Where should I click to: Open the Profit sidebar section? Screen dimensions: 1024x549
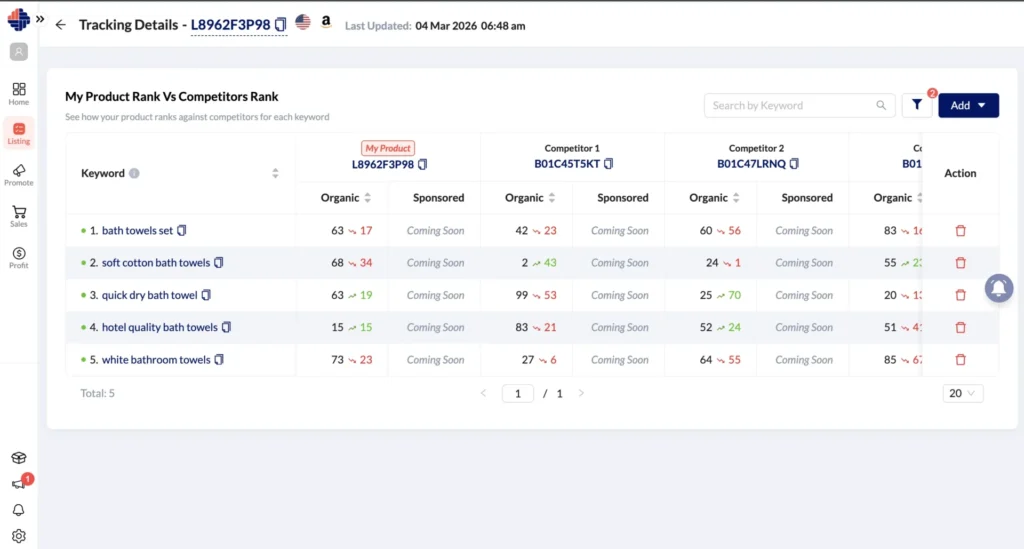(x=19, y=258)
